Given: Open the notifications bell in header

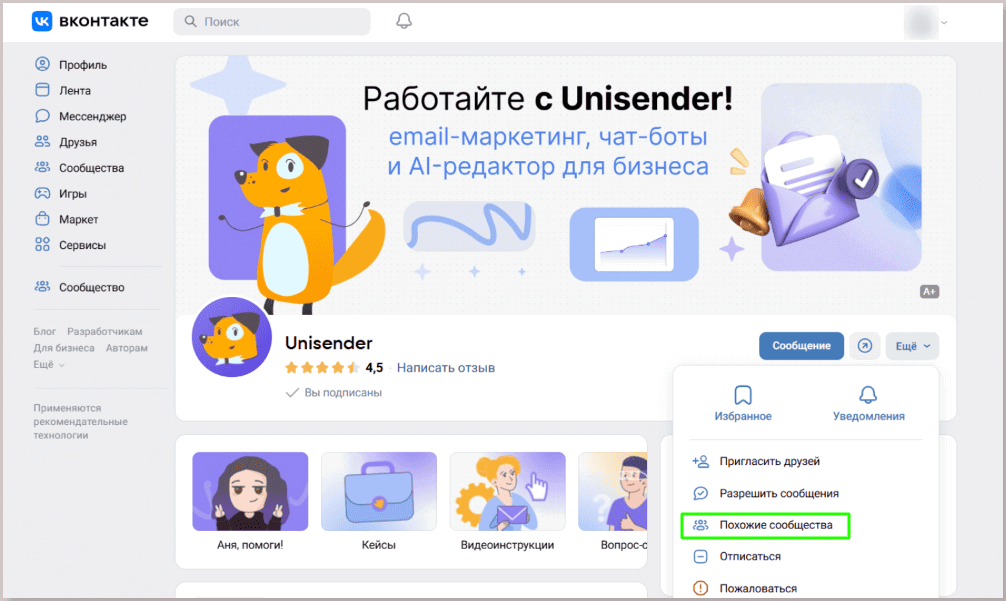Looking at the screenshot, I should click(404, 21).
